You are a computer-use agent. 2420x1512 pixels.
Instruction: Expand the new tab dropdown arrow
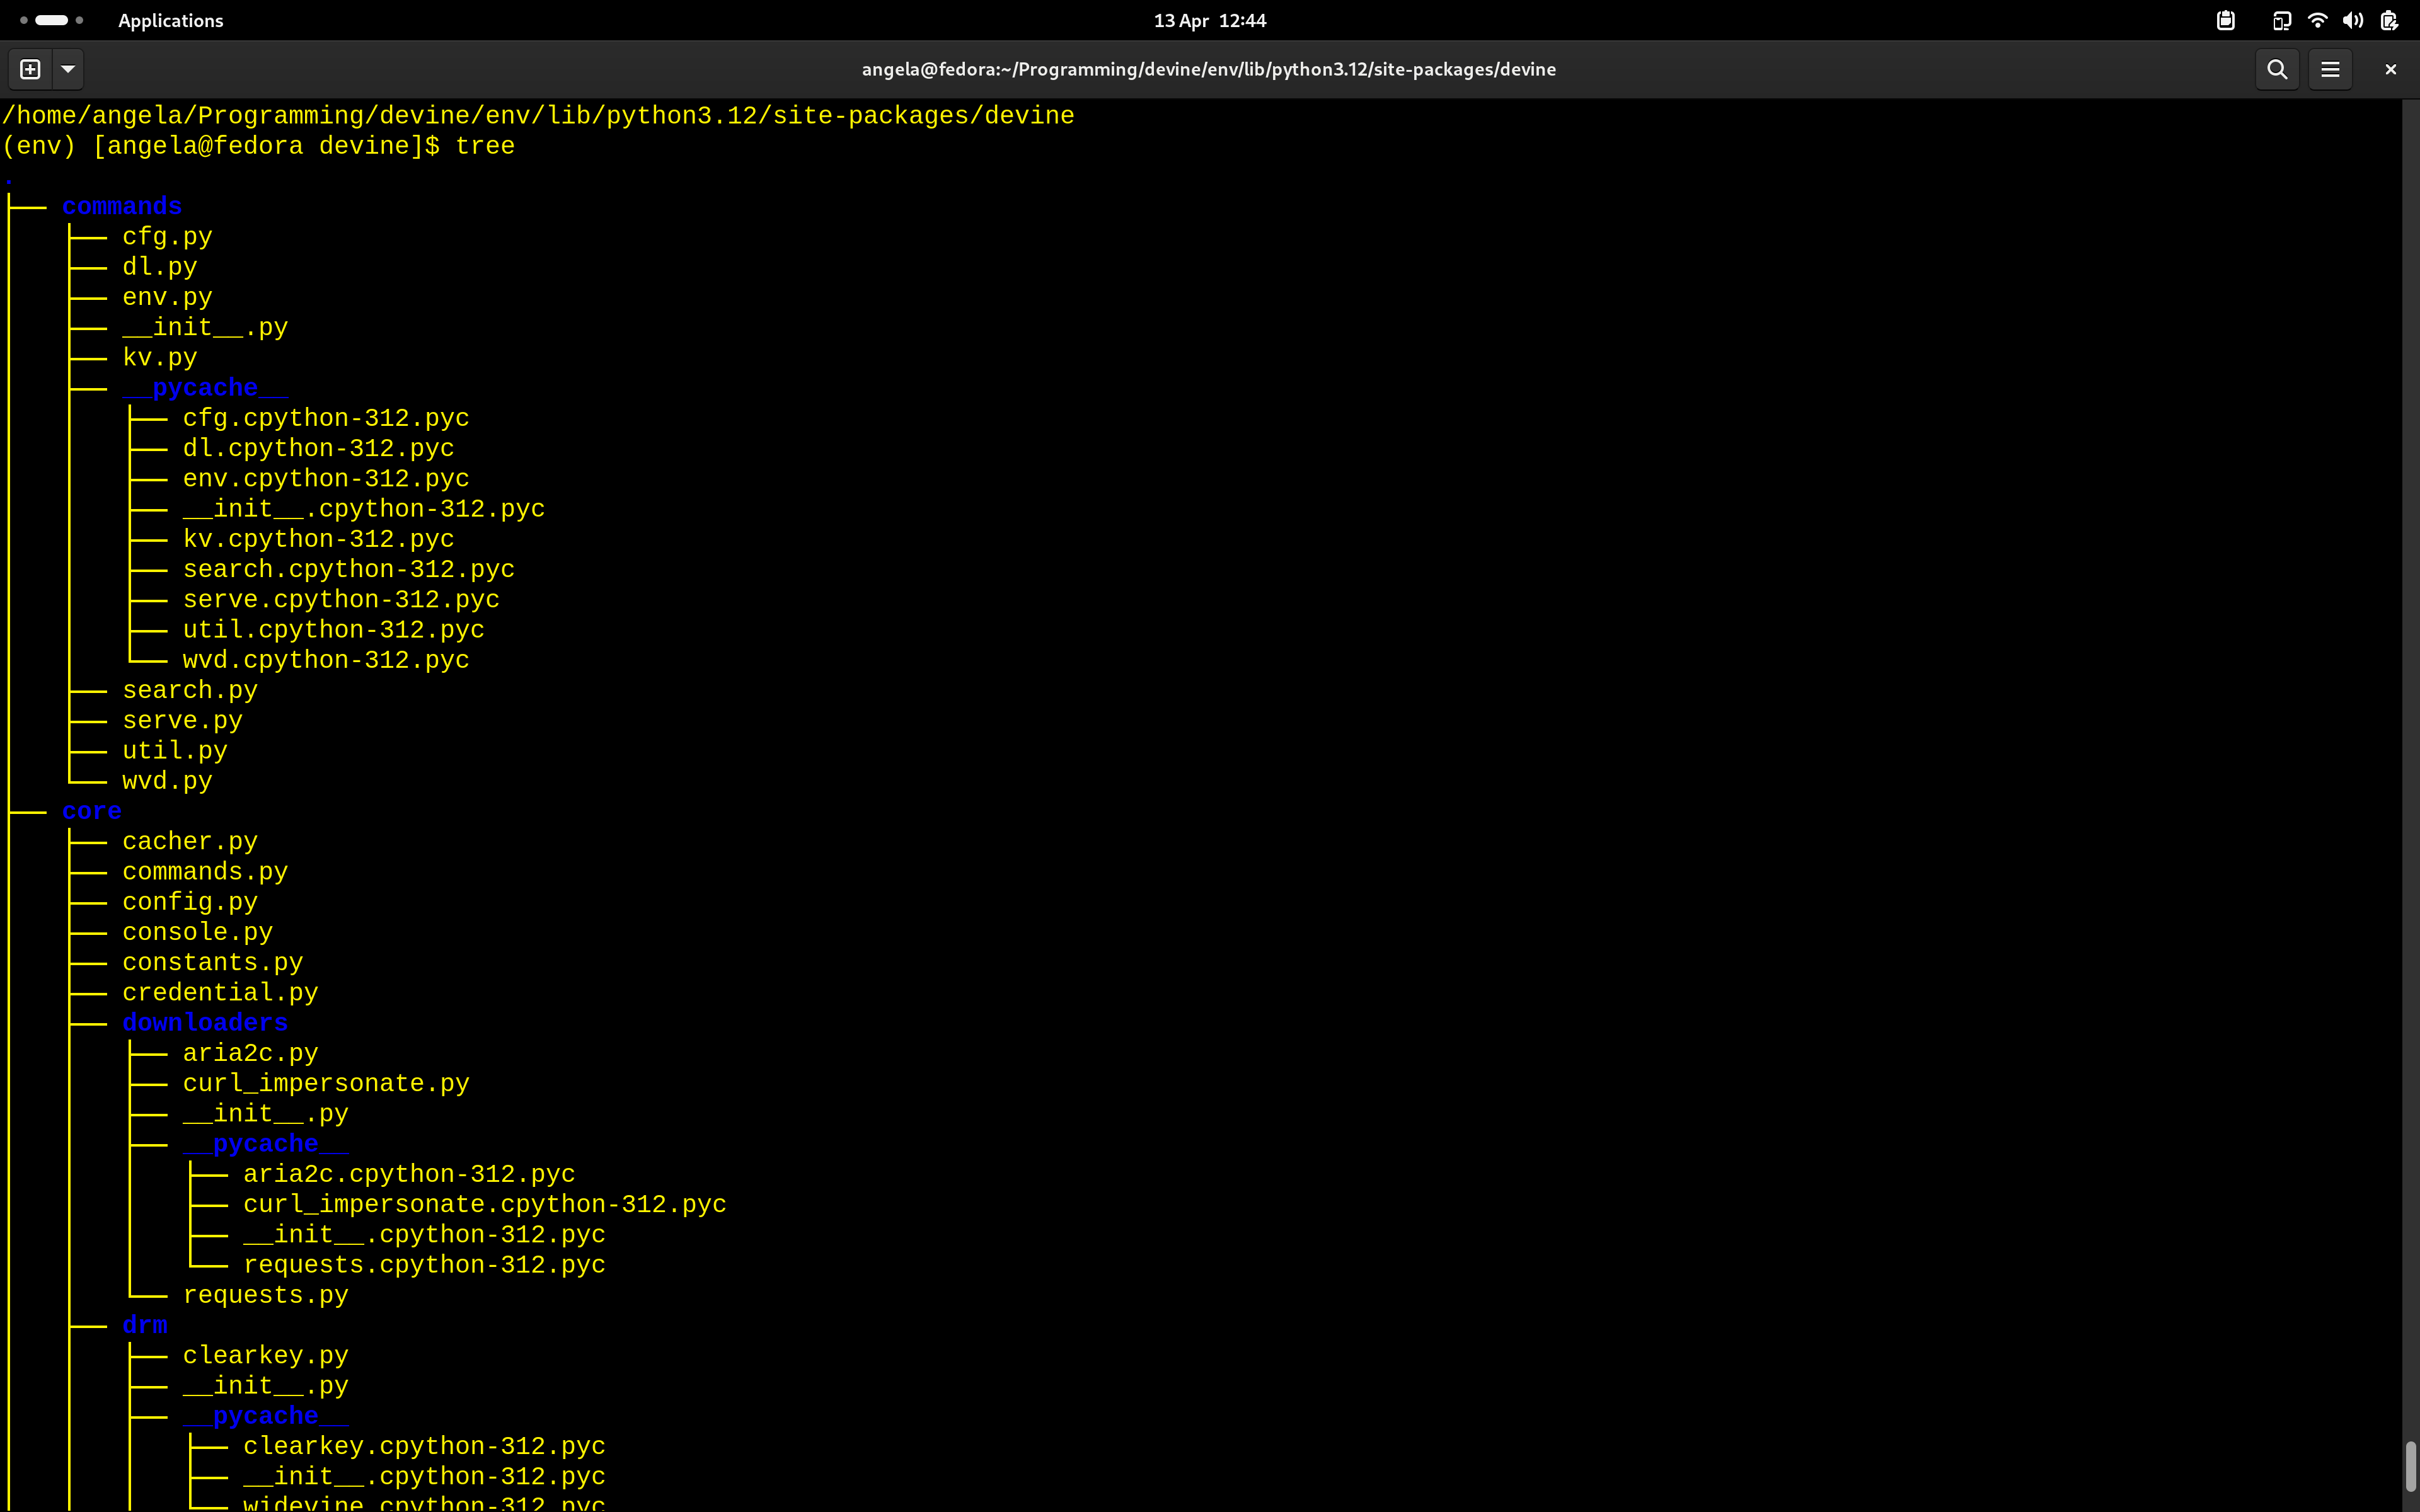pos(68,69)
